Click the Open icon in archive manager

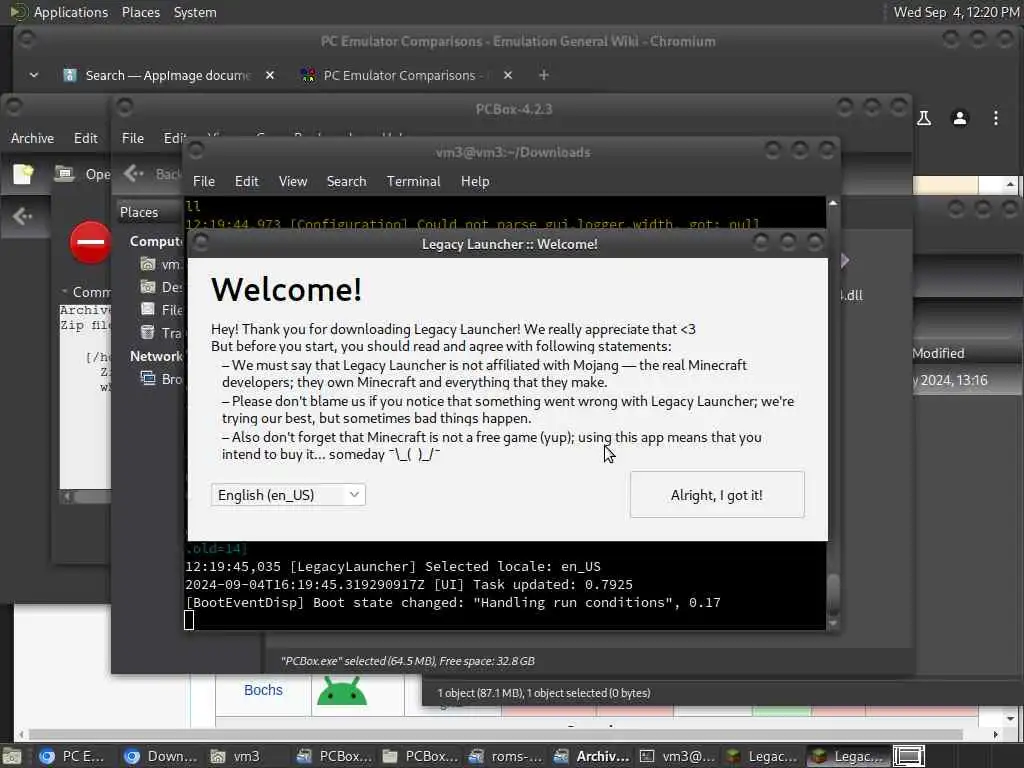point(65,174)
